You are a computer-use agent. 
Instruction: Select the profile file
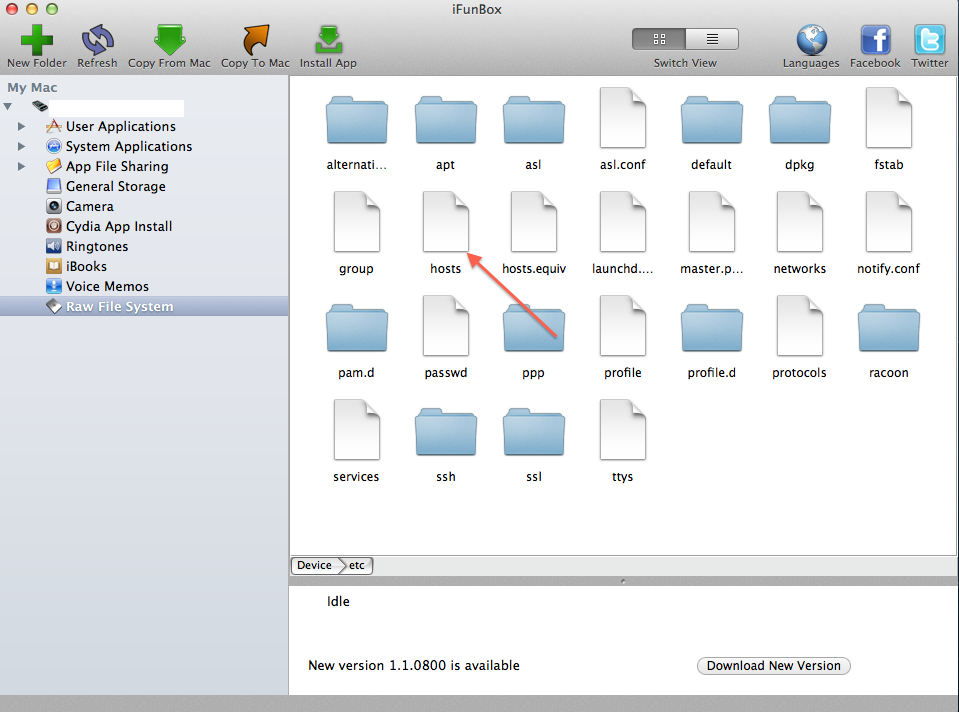(623, 326)
